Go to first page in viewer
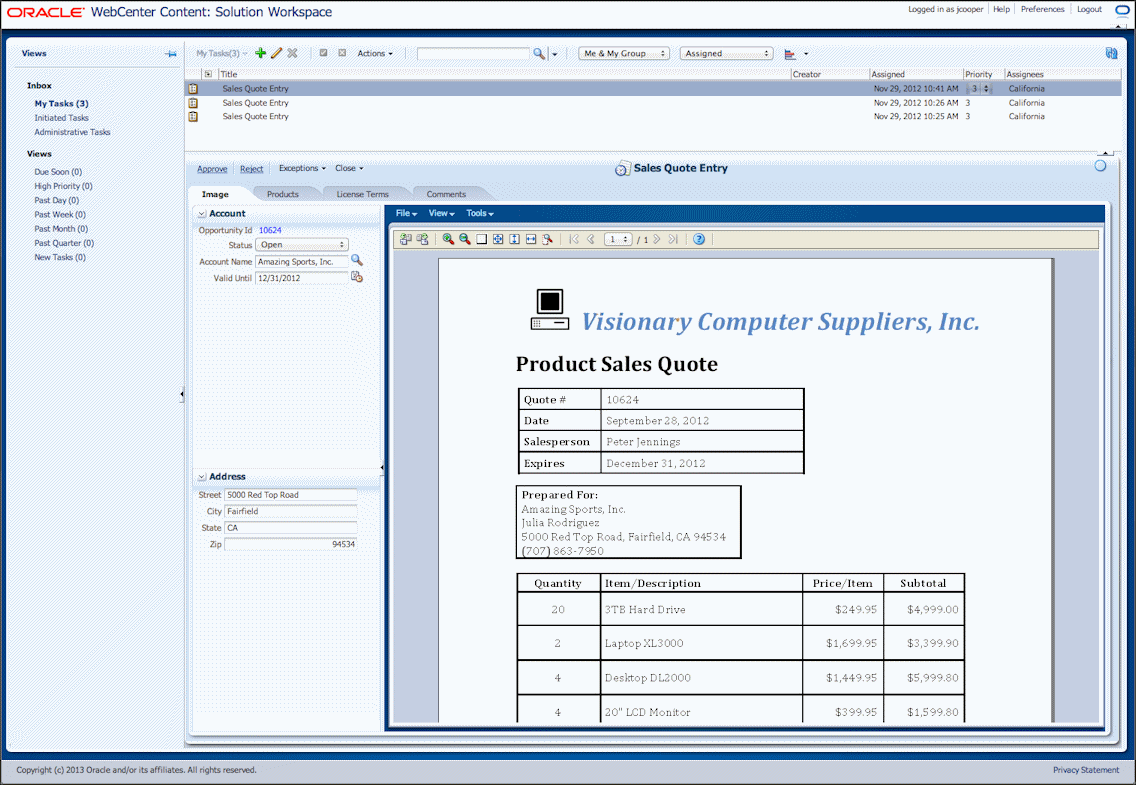This screenshot has height=785, width=1136. click(x=575, y=239)
